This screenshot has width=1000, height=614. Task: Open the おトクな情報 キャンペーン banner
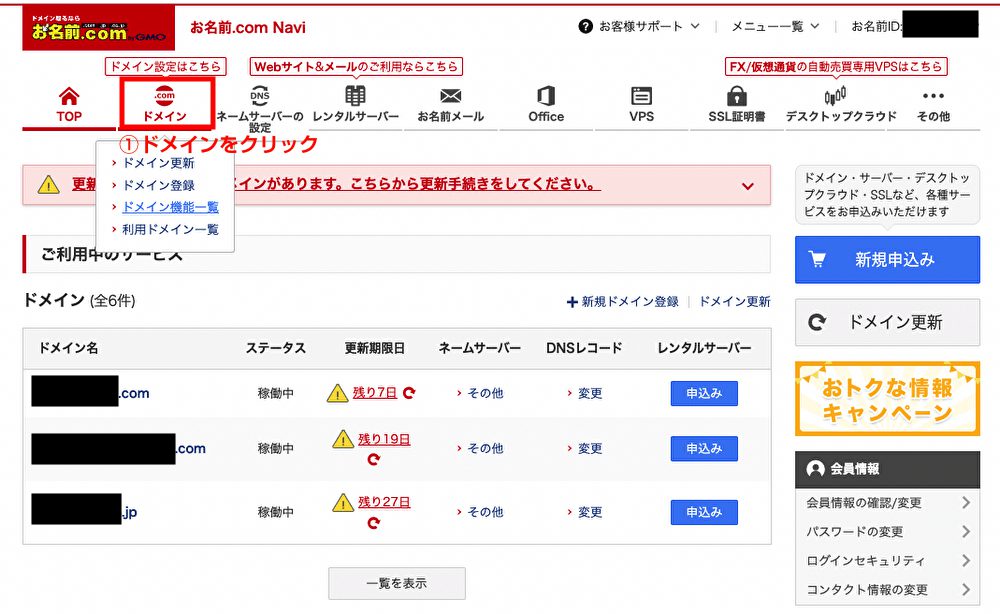point(887,399)
